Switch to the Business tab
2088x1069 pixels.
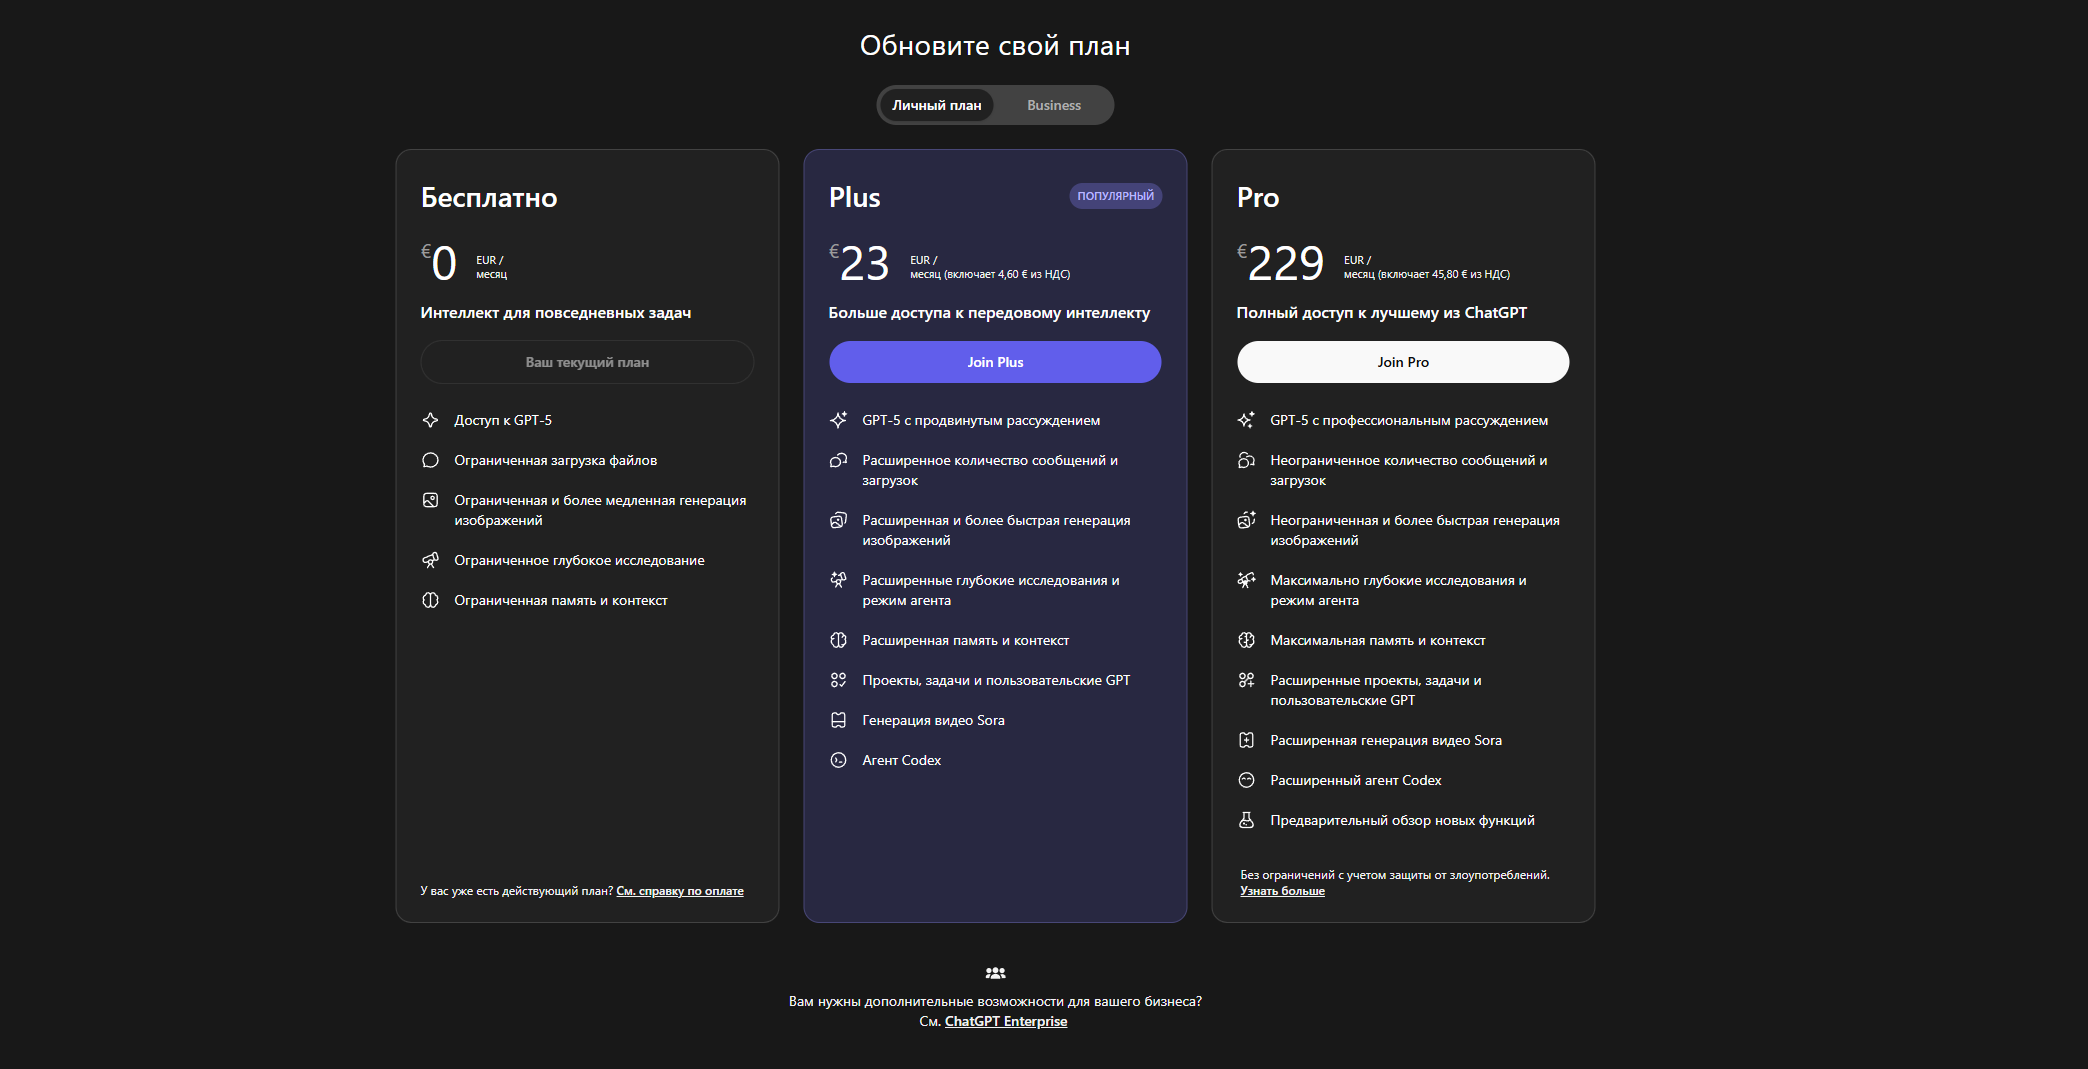[x=1053, y=105]
